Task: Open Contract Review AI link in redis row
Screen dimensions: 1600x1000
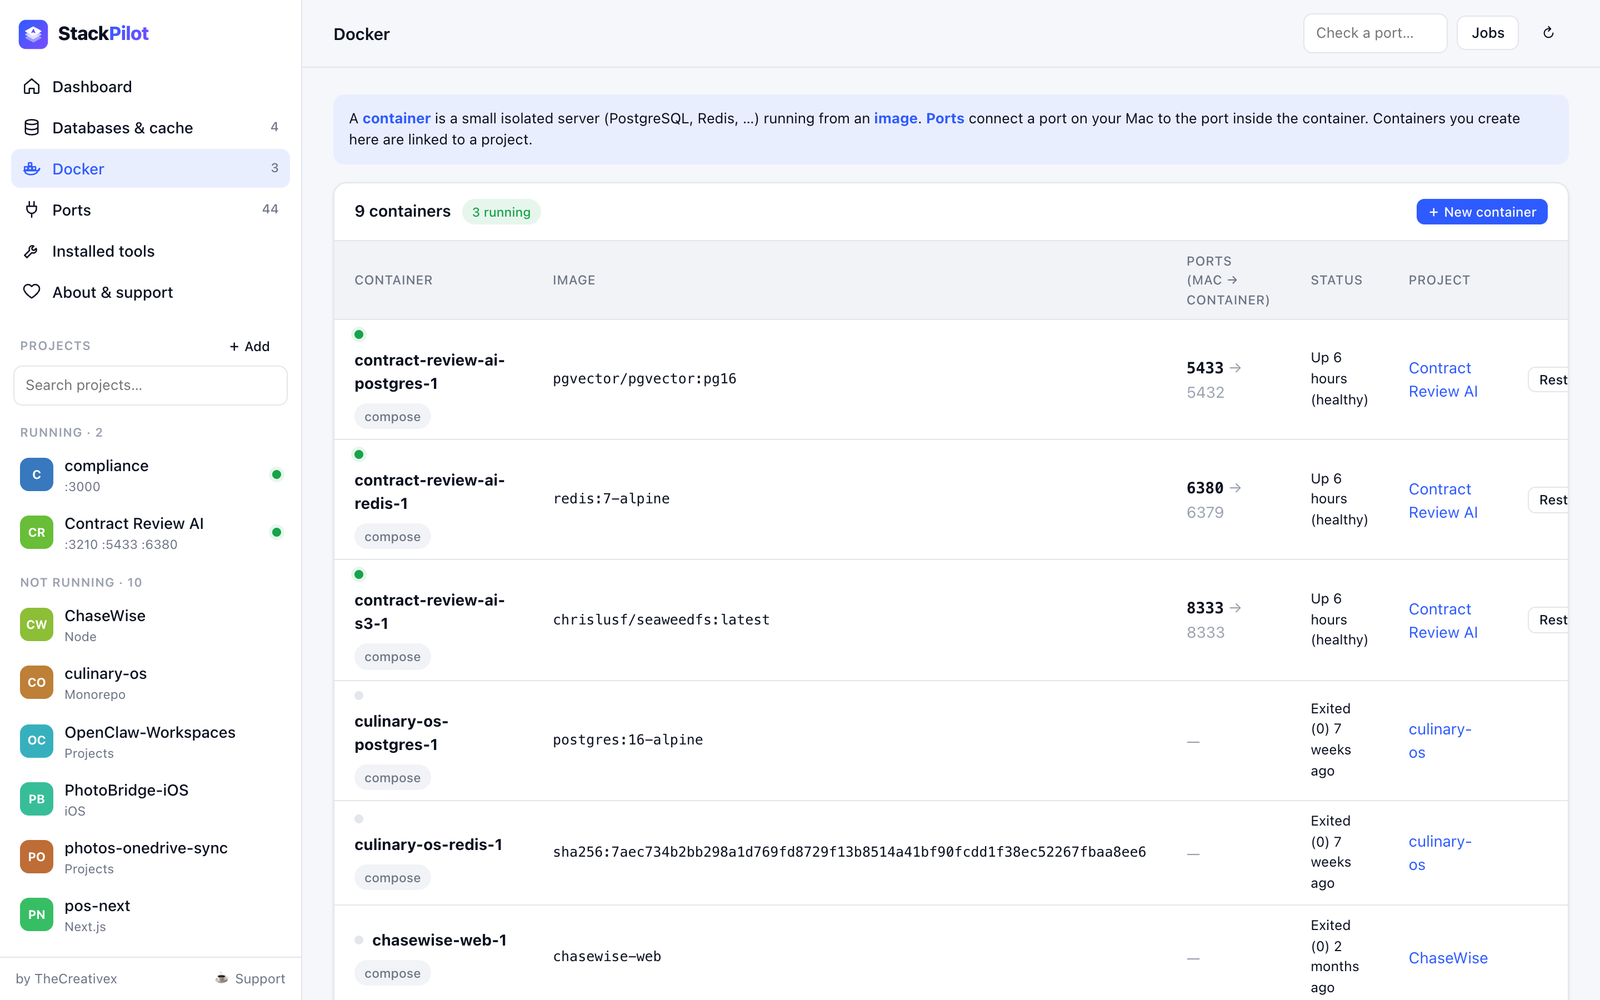Action: coord(1443,501)
